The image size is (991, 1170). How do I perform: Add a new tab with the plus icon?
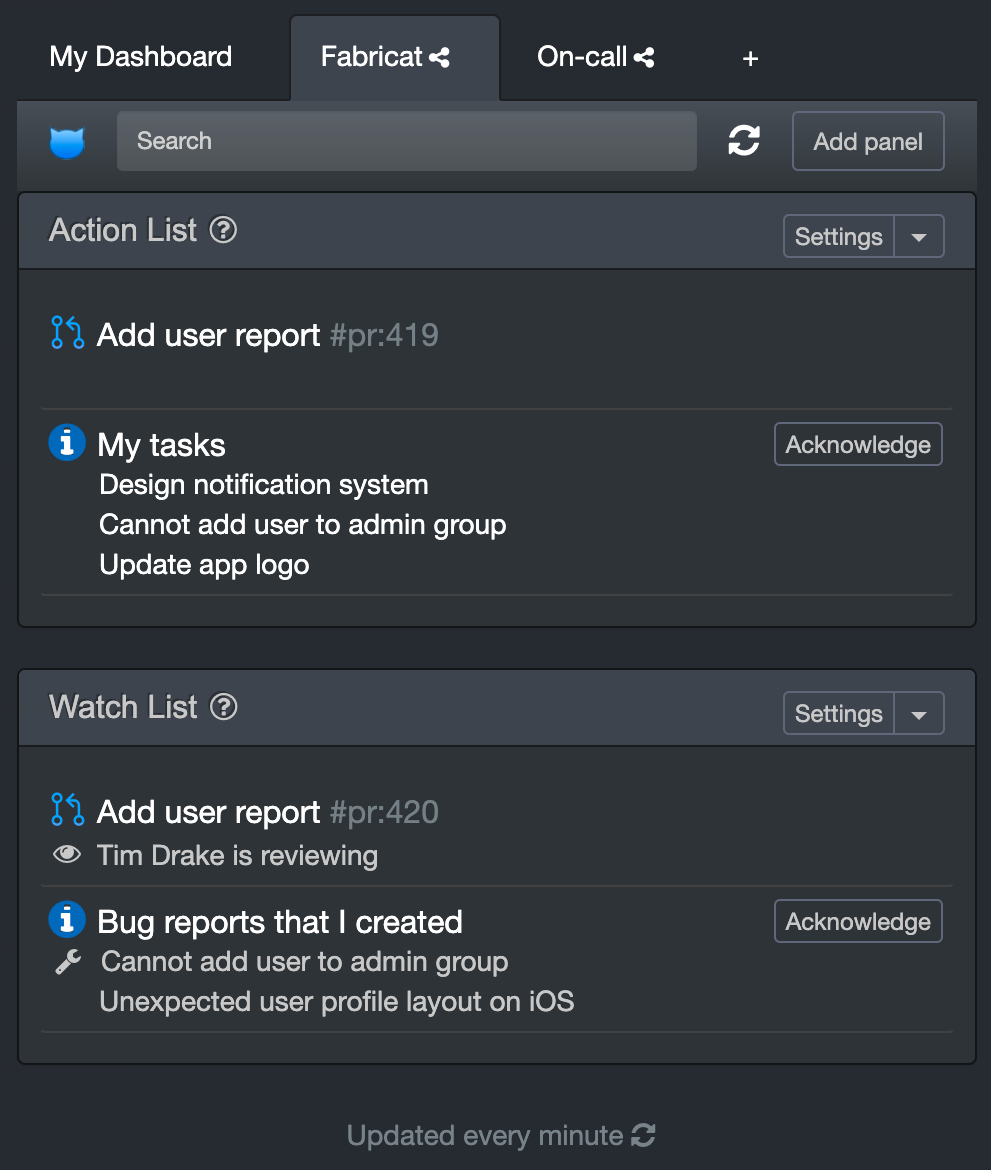click(751, 58)
